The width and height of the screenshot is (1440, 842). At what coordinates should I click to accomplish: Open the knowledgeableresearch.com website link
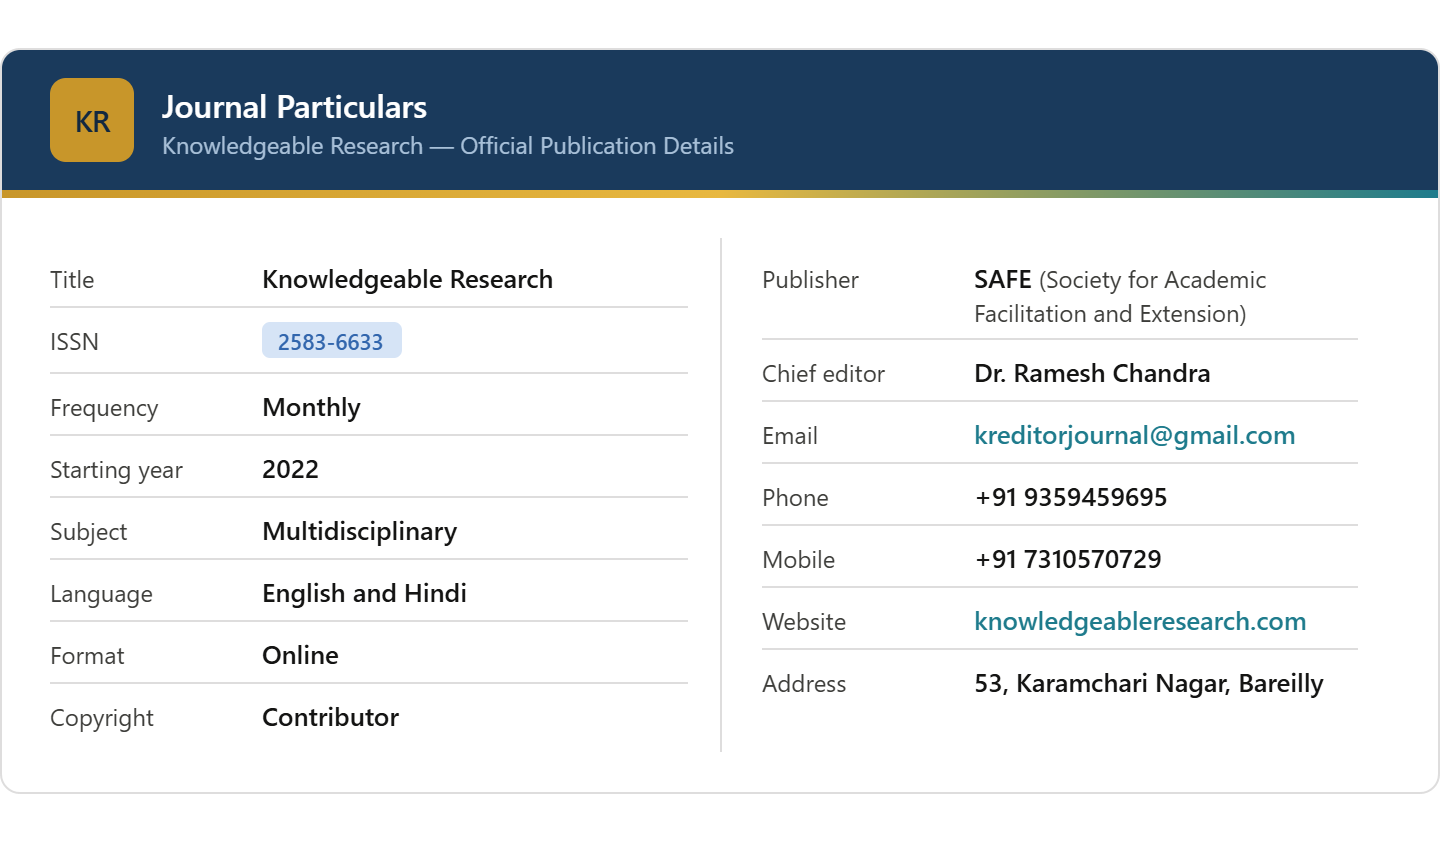pyautogui.click(x=1139, y=621)
